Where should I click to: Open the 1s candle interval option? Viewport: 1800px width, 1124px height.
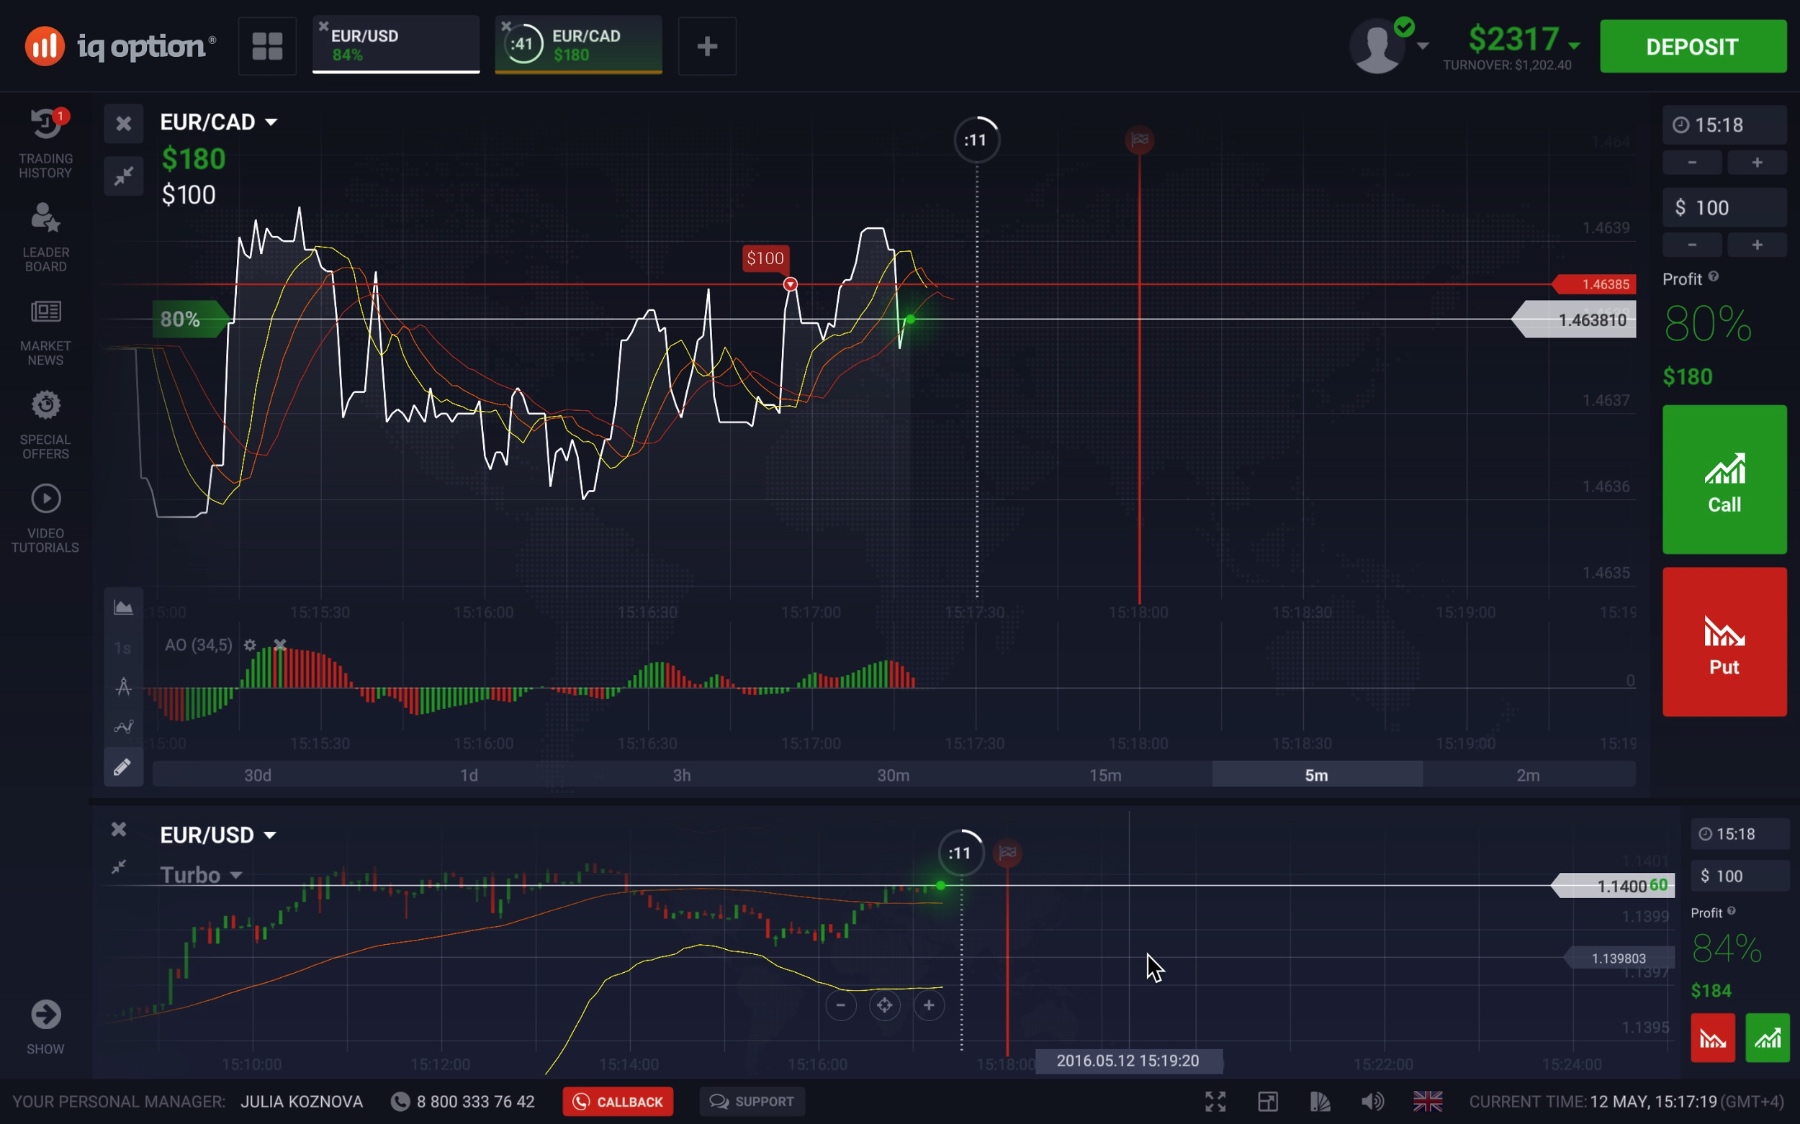point(123,648)
